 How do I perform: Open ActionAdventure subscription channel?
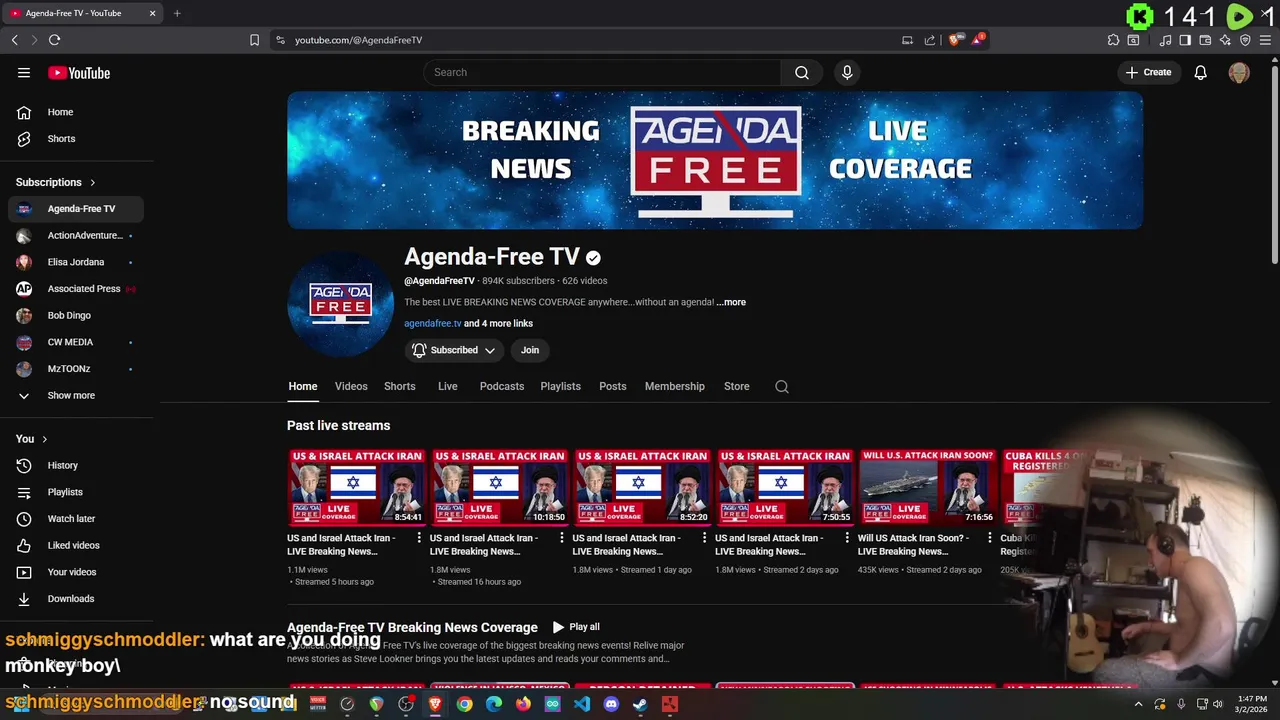[x=77, y=235]
